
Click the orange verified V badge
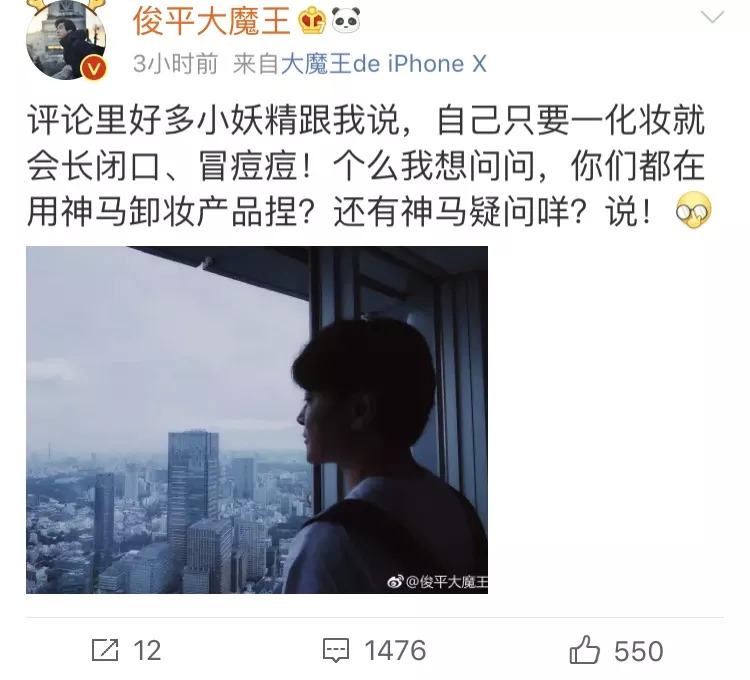click(x=94, y=68)
